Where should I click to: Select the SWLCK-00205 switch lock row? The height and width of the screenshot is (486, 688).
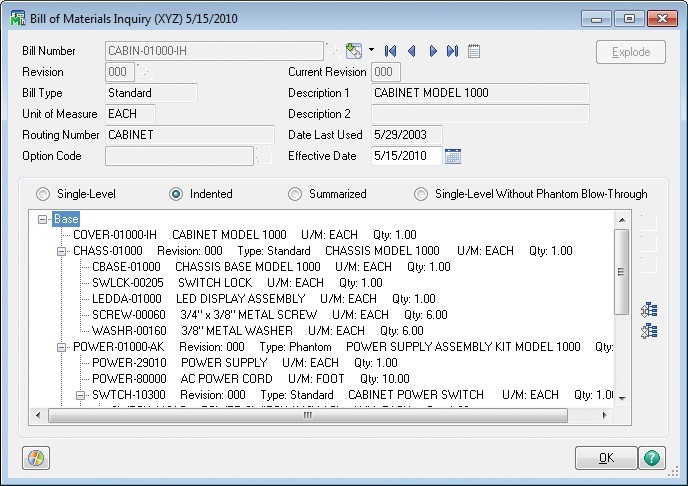[237, 283]
